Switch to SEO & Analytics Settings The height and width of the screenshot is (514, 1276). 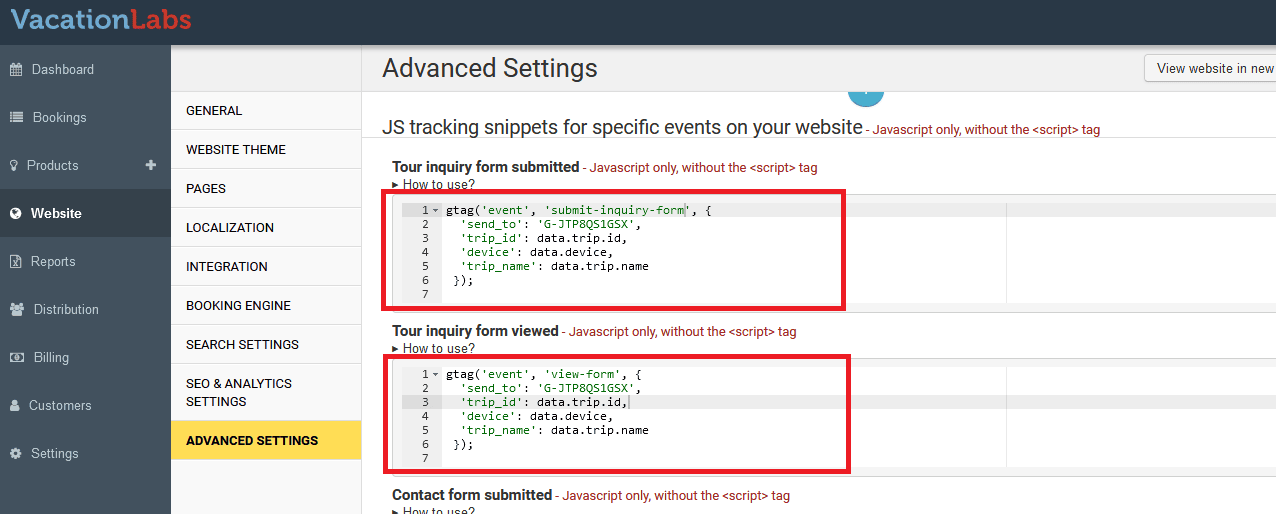pos(239,392)
